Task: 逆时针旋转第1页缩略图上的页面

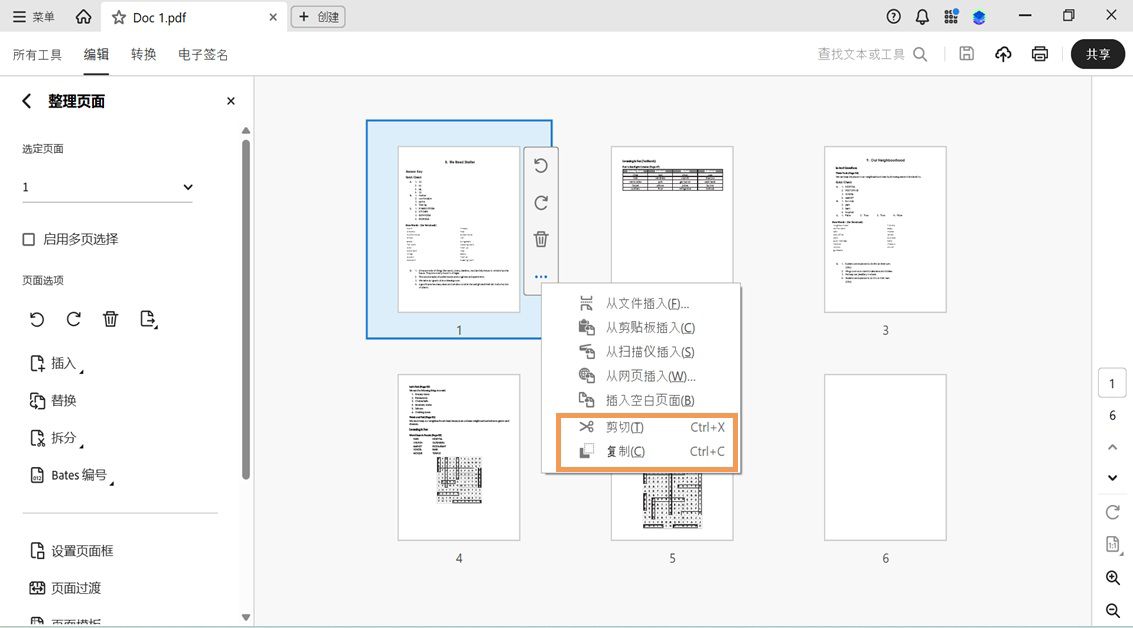Action: [x=541, y=165]
